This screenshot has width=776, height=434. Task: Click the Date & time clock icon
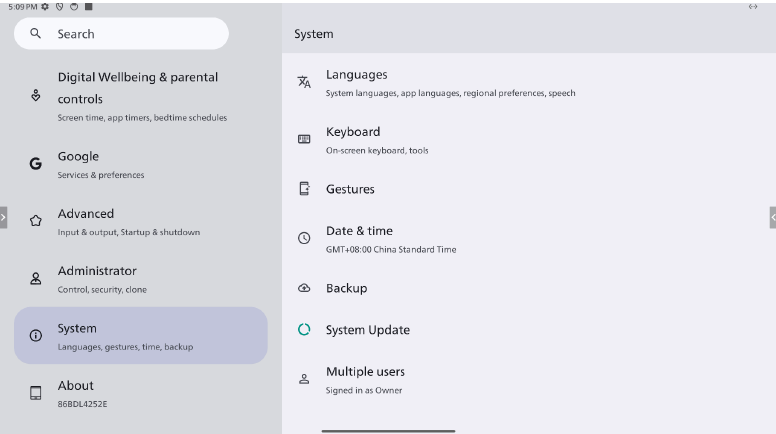click(304, 238)
